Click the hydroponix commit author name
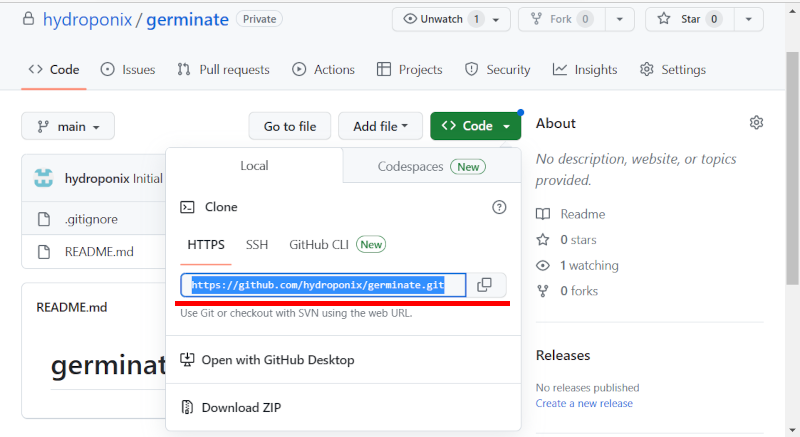 (97, 178)
